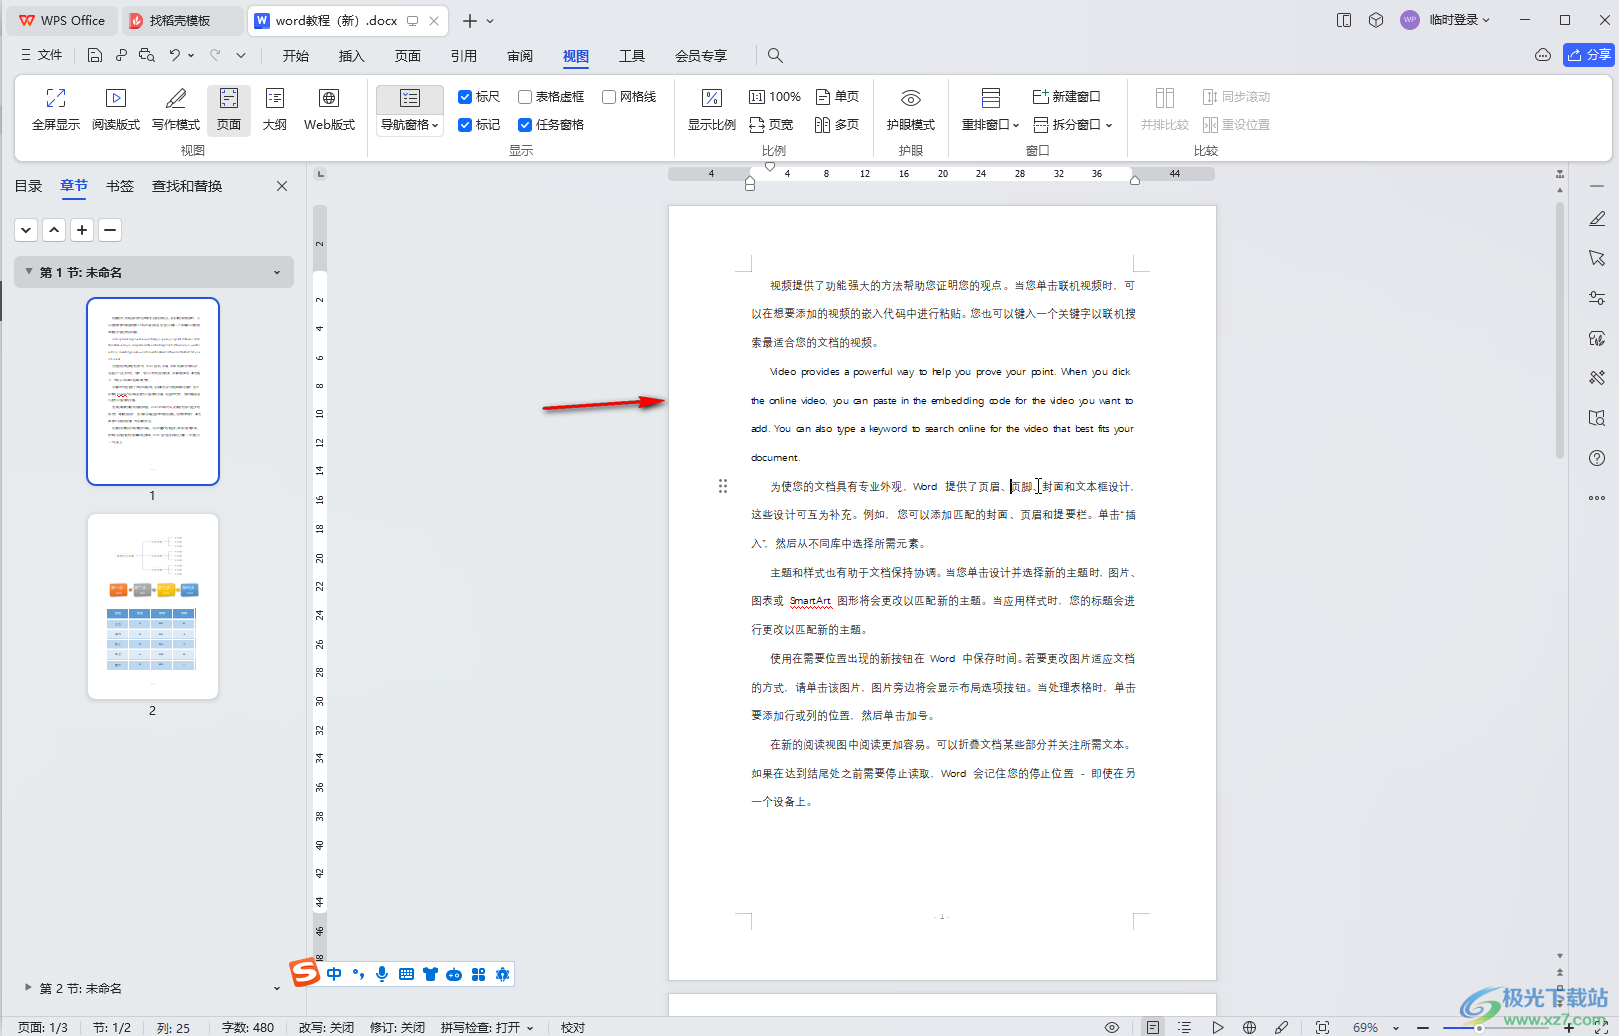Switch to Web layout view
Viewport: 1619px width, 1036px height.
click(x=329, y=110)
